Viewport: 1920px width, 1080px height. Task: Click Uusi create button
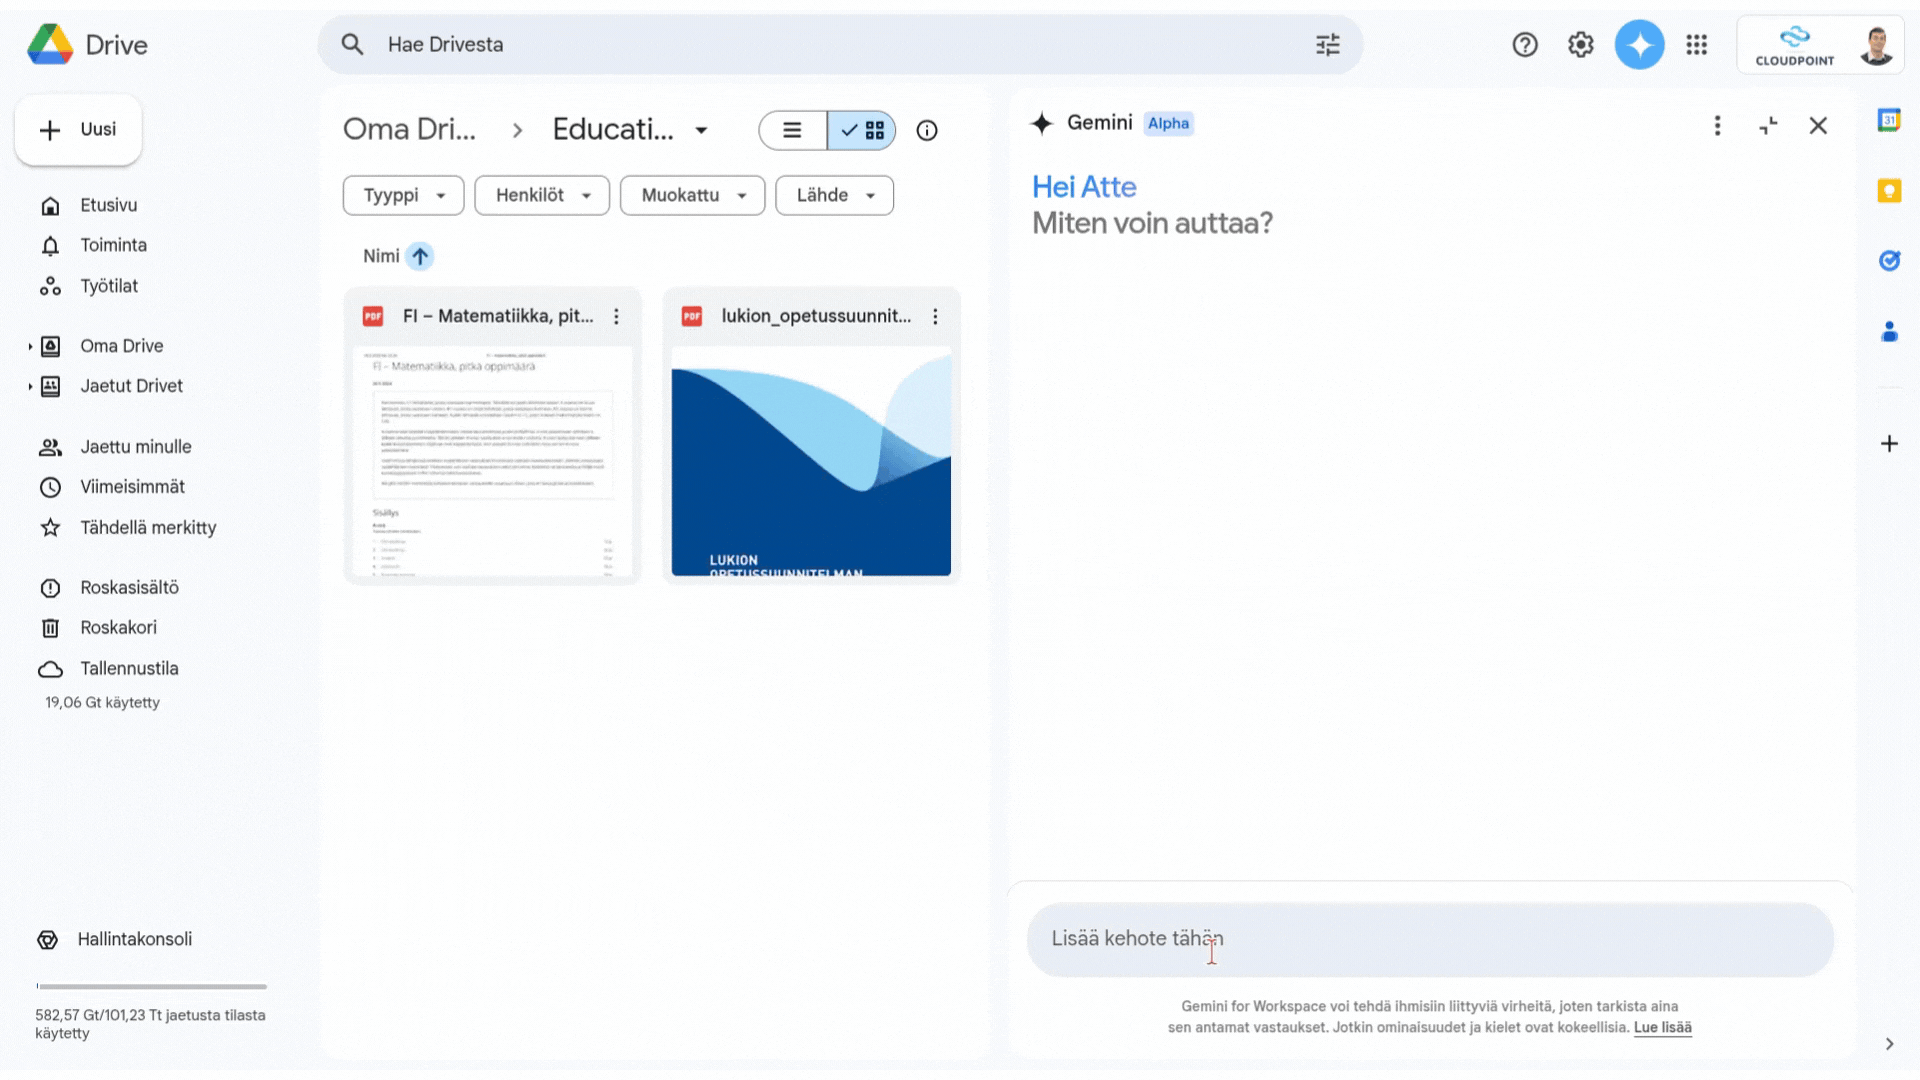pyautogui.click(x=78, y=128)
